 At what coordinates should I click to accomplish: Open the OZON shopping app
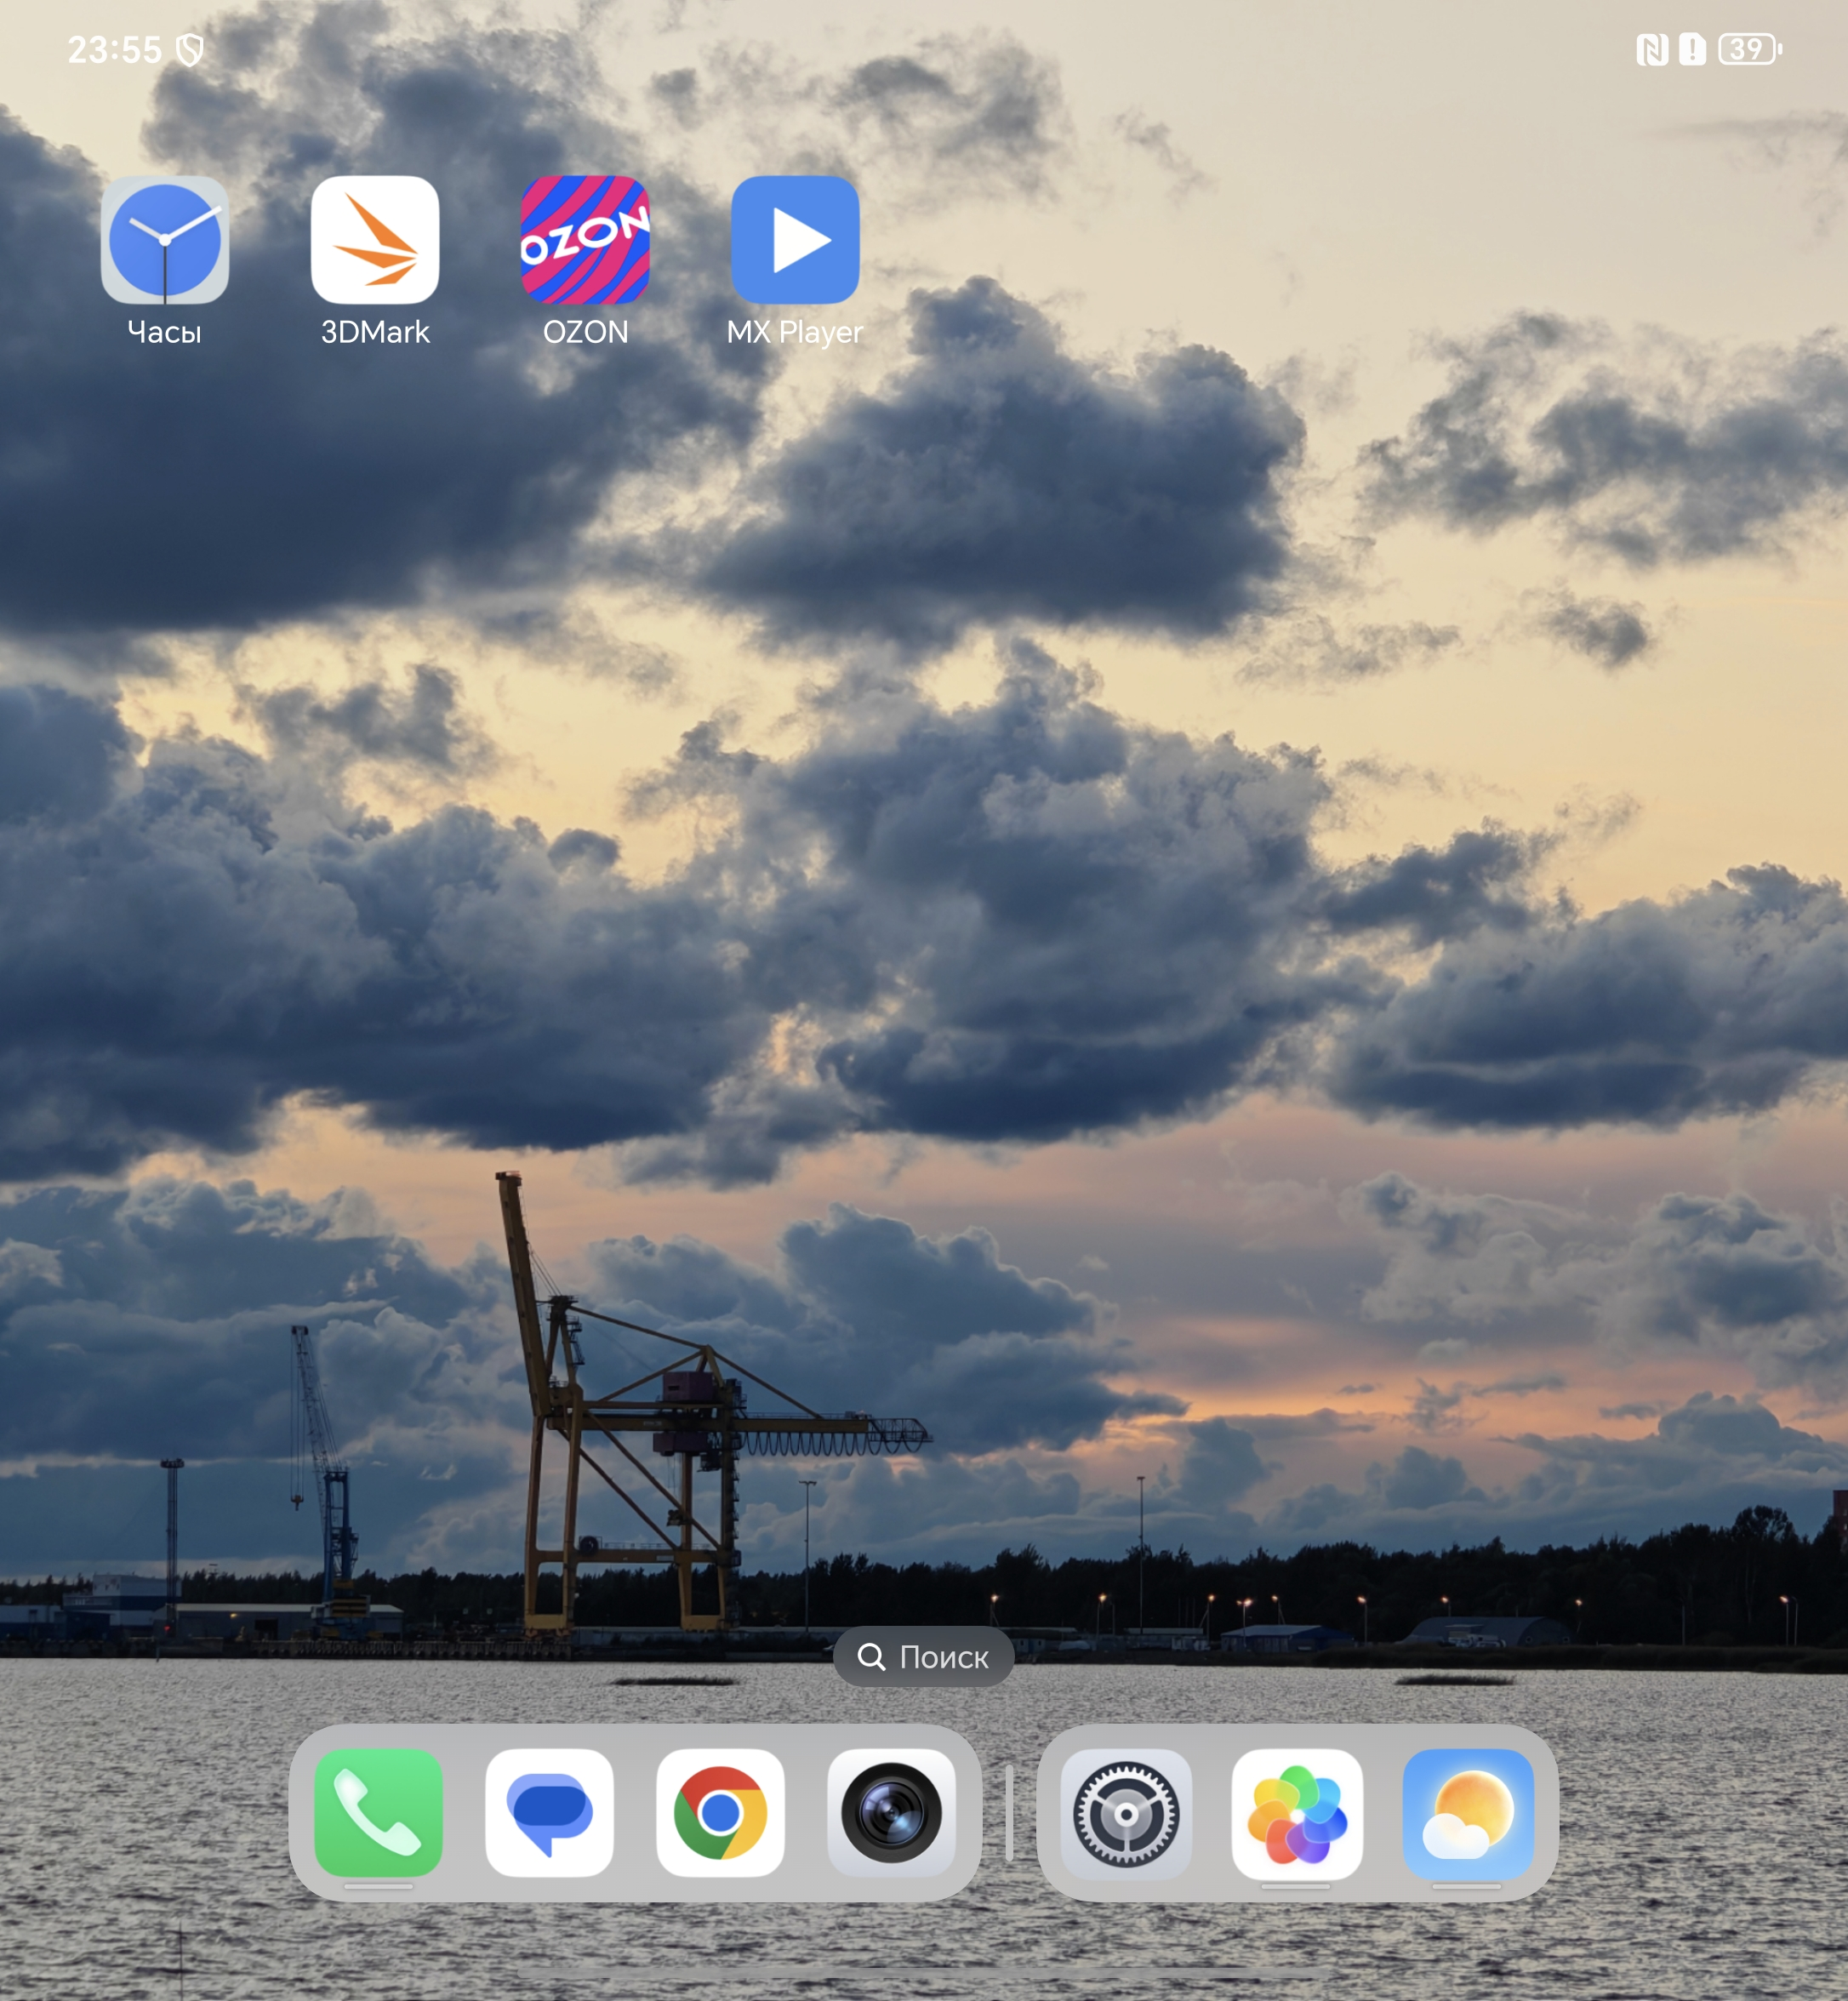click(x=585, y=240)
